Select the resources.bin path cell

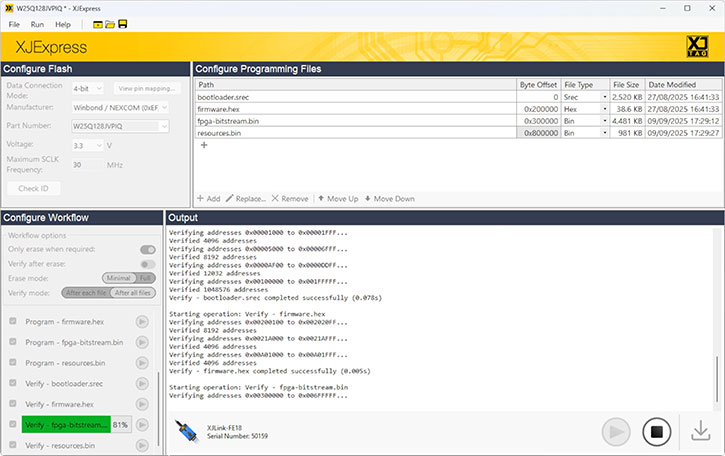click(x=355, y=133)
